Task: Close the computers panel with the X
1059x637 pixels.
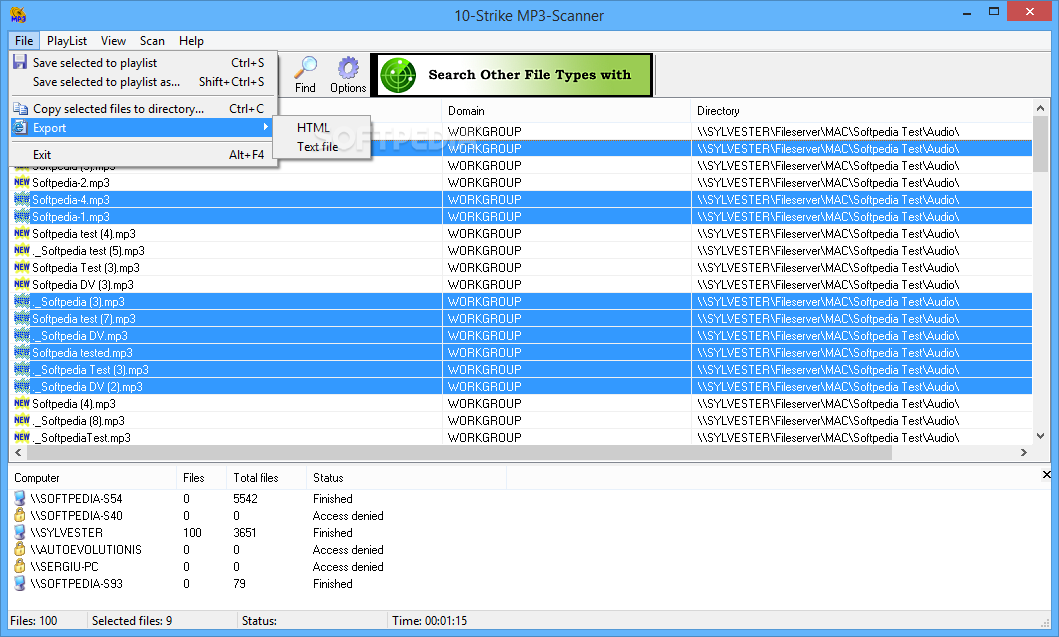Action: pyautogui.click(x=1046, y=475)
